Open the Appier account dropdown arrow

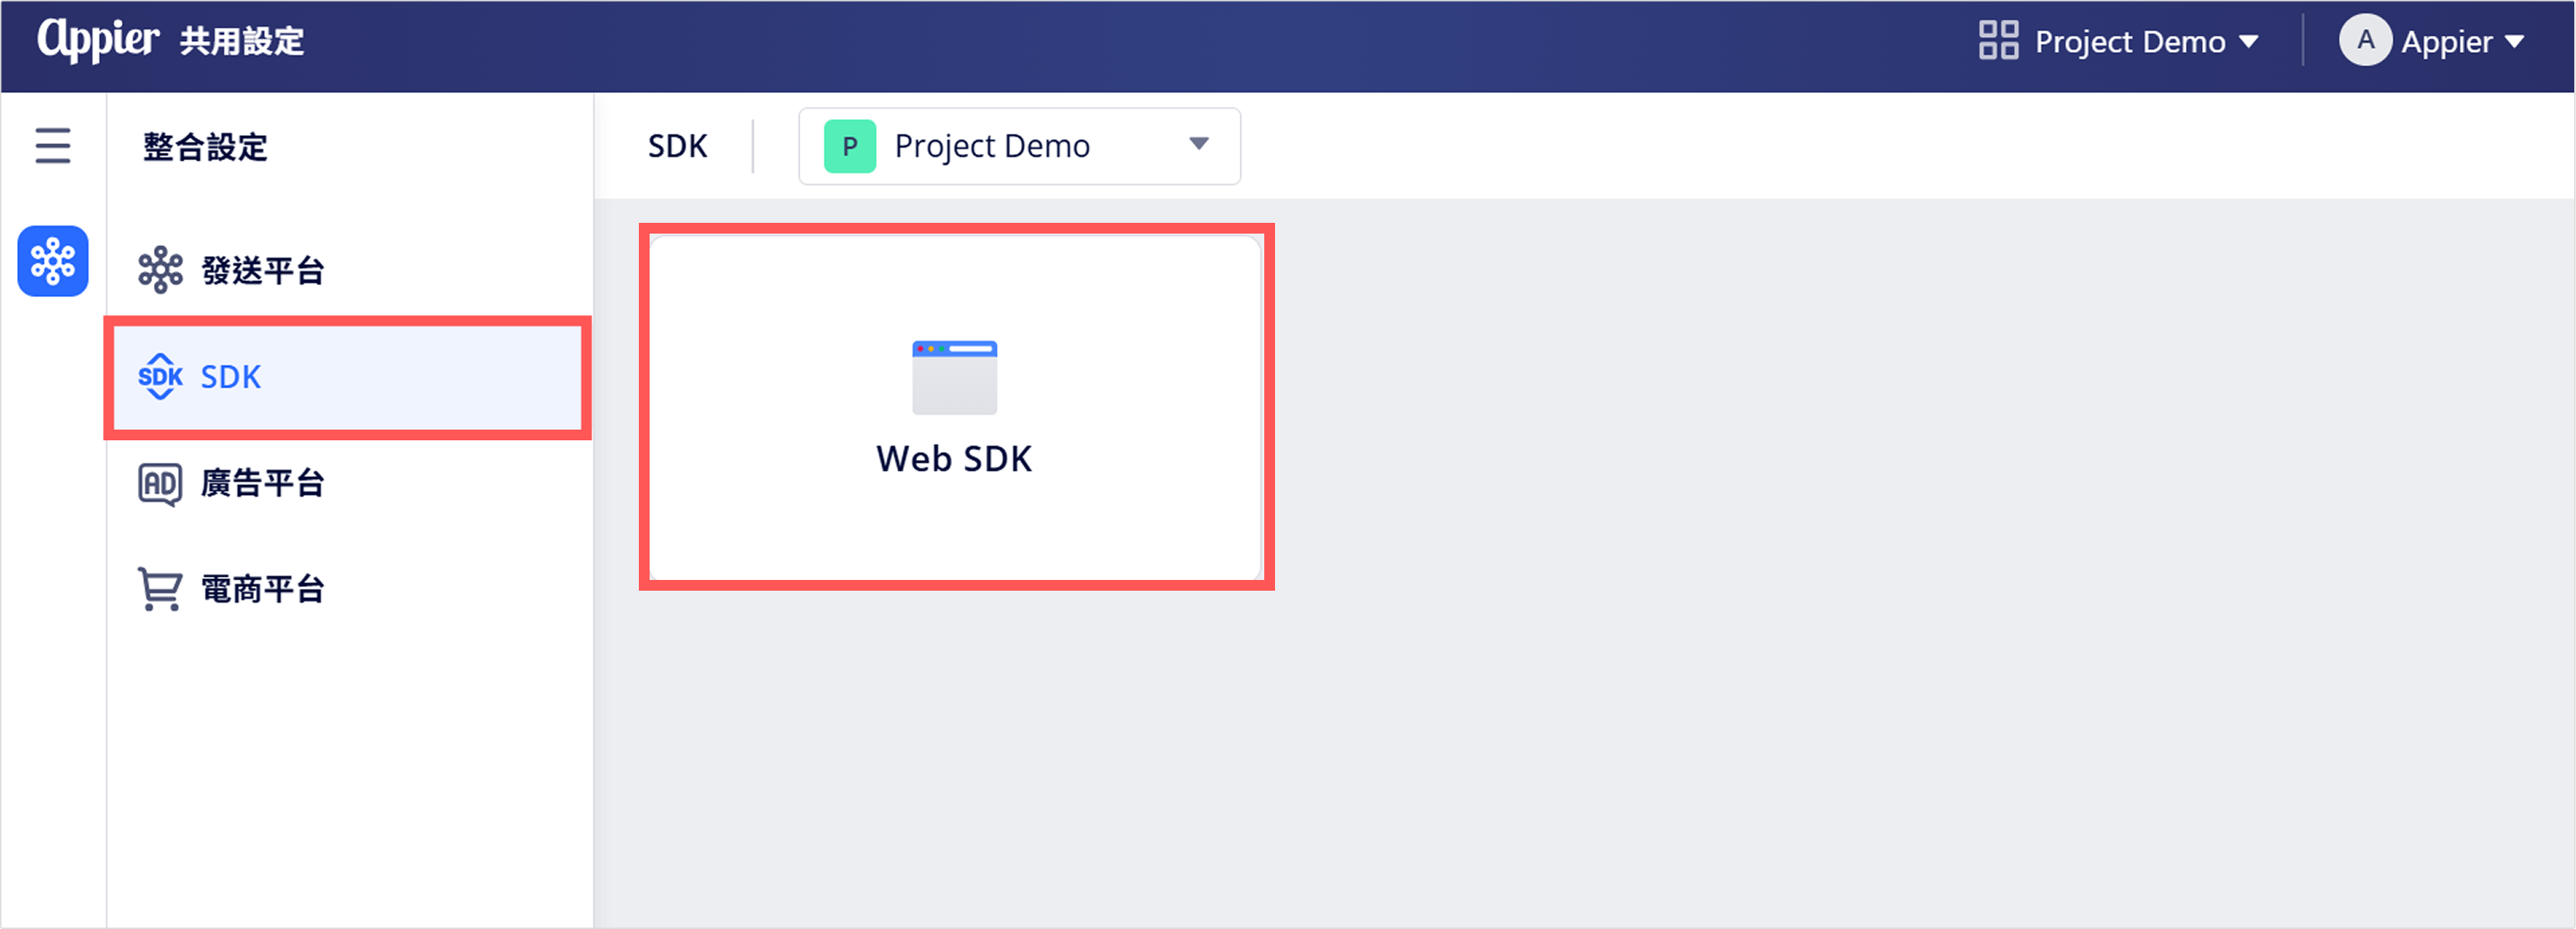(2515, 42)
